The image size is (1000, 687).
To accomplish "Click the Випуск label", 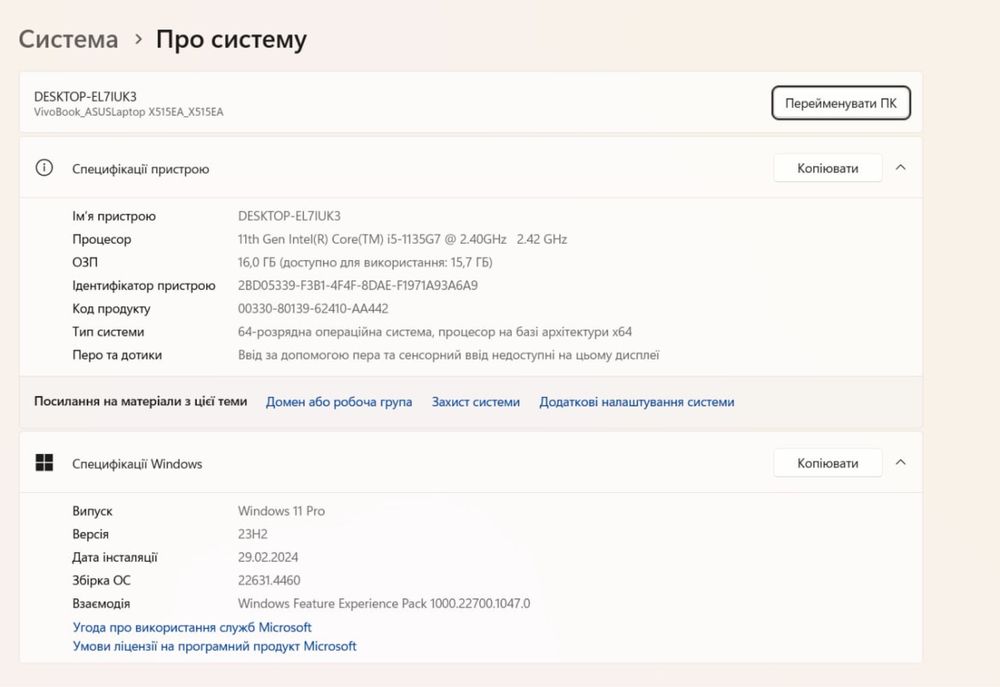I will point(92,511).
